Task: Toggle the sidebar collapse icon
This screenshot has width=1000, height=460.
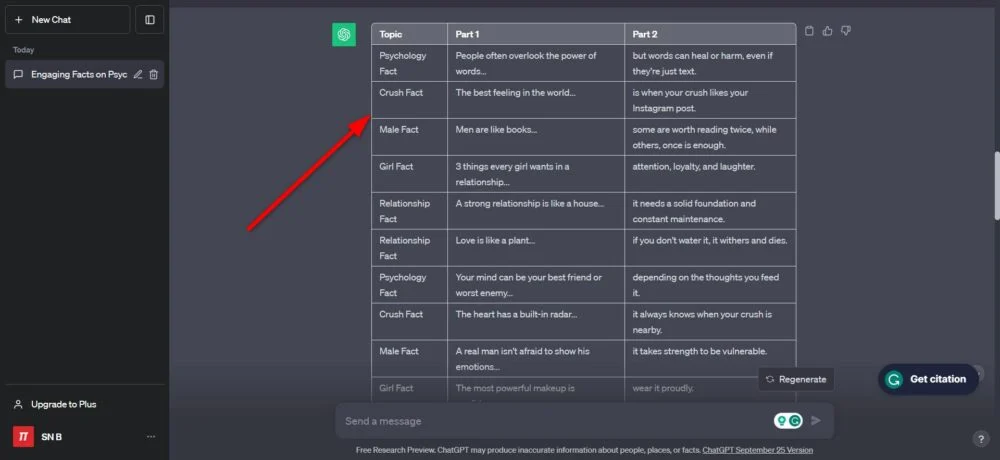Action: click(150, 19)
